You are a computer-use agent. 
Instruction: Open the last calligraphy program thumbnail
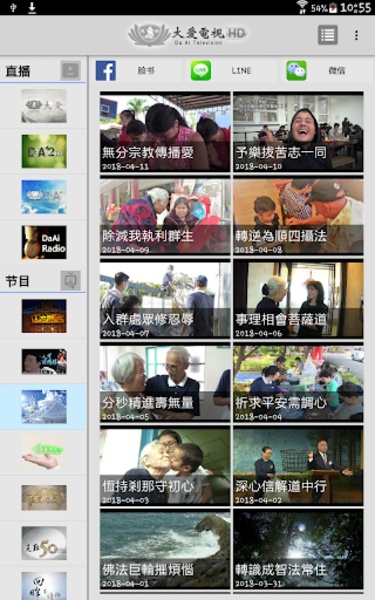point(44,585)
